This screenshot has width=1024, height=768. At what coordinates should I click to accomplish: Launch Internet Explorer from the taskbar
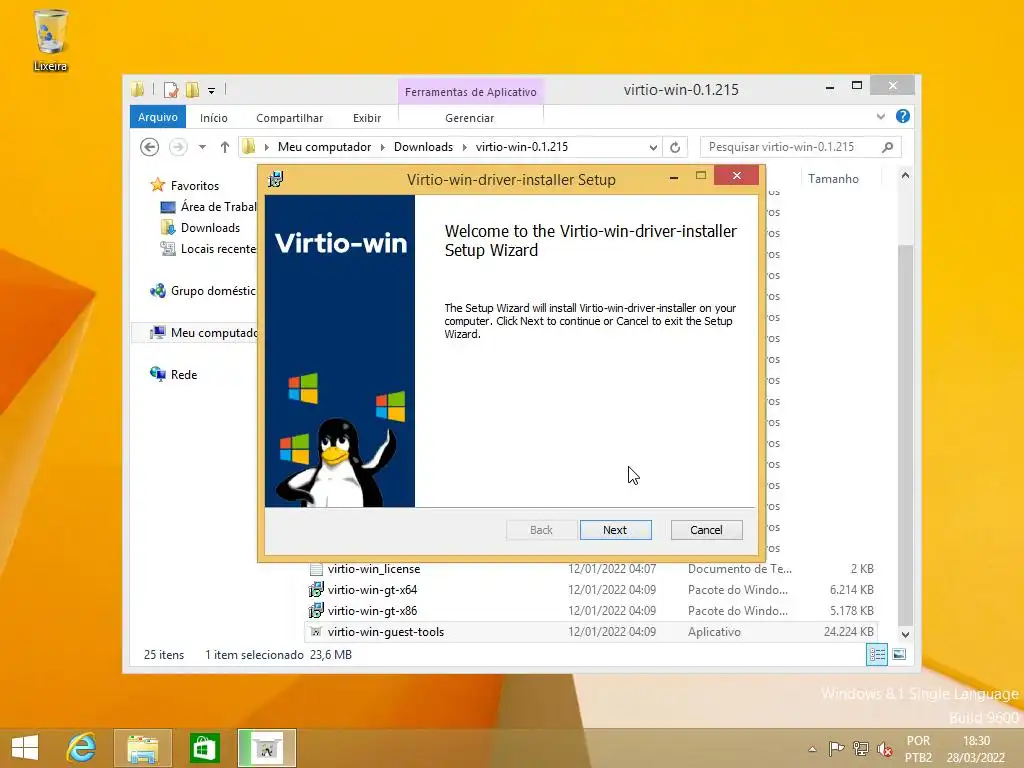81,748
